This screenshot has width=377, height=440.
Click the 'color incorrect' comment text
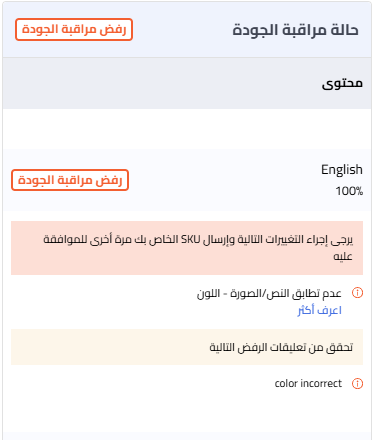pyautogui.click(x=308, y=383)
